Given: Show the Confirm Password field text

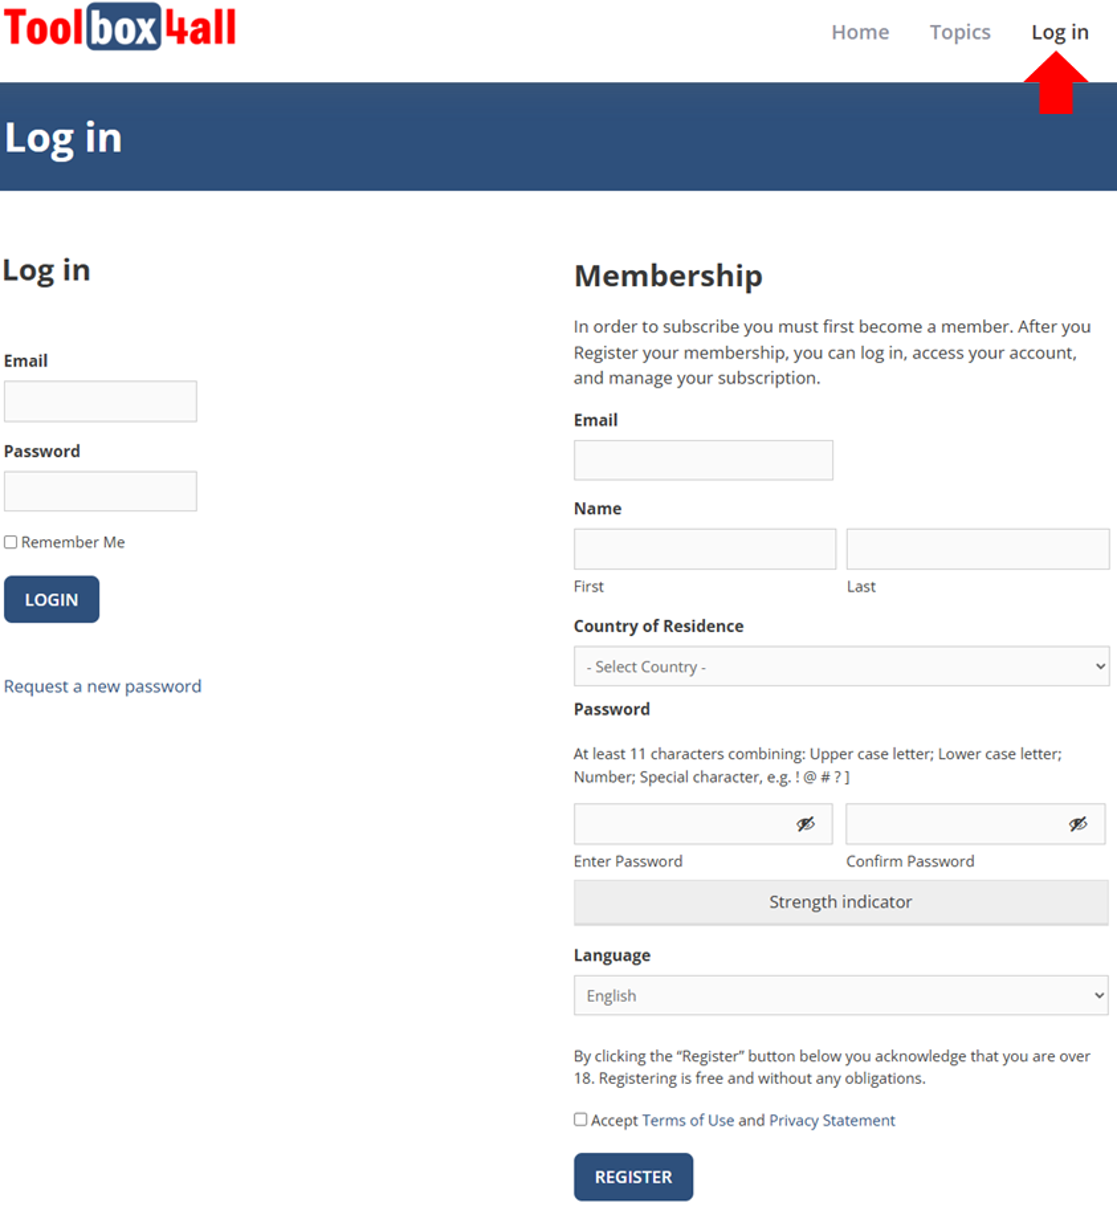Looking at the screenshot, I should 1077,824.
